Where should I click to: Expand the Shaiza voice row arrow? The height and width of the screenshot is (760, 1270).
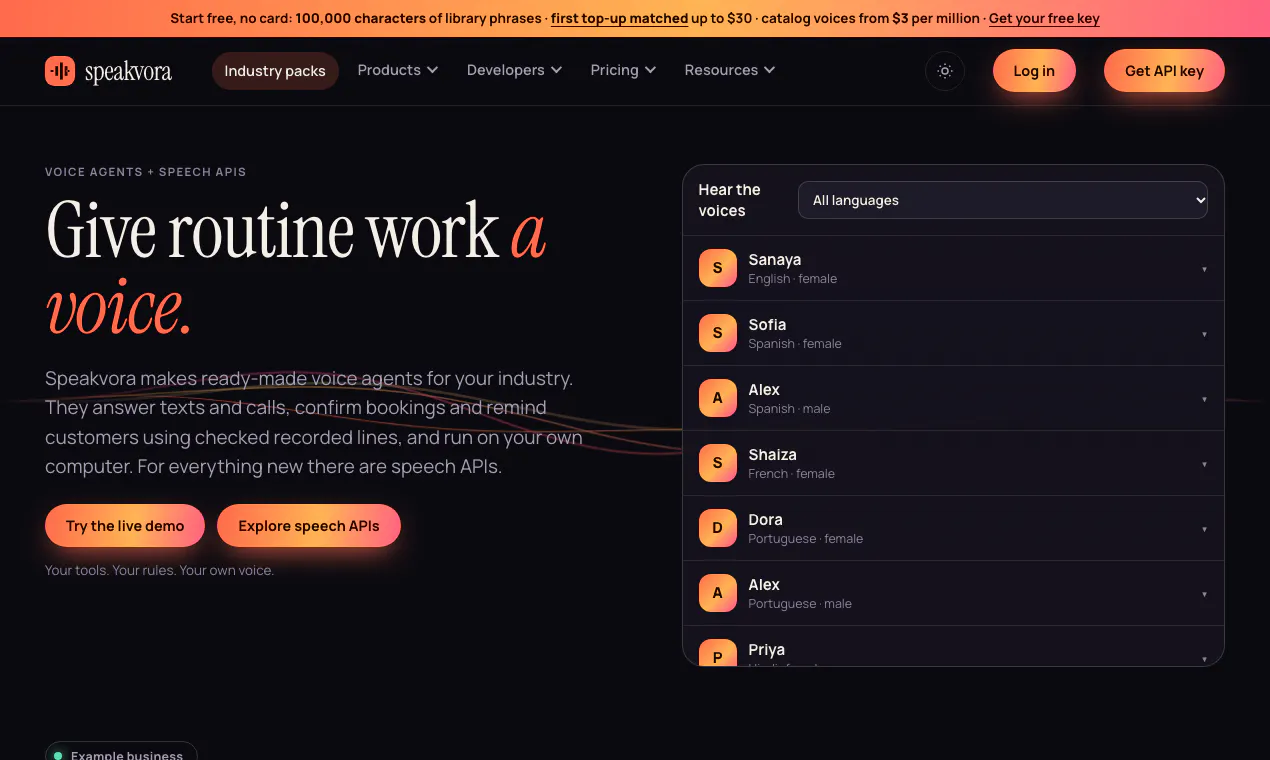(x=1204, y=464)
